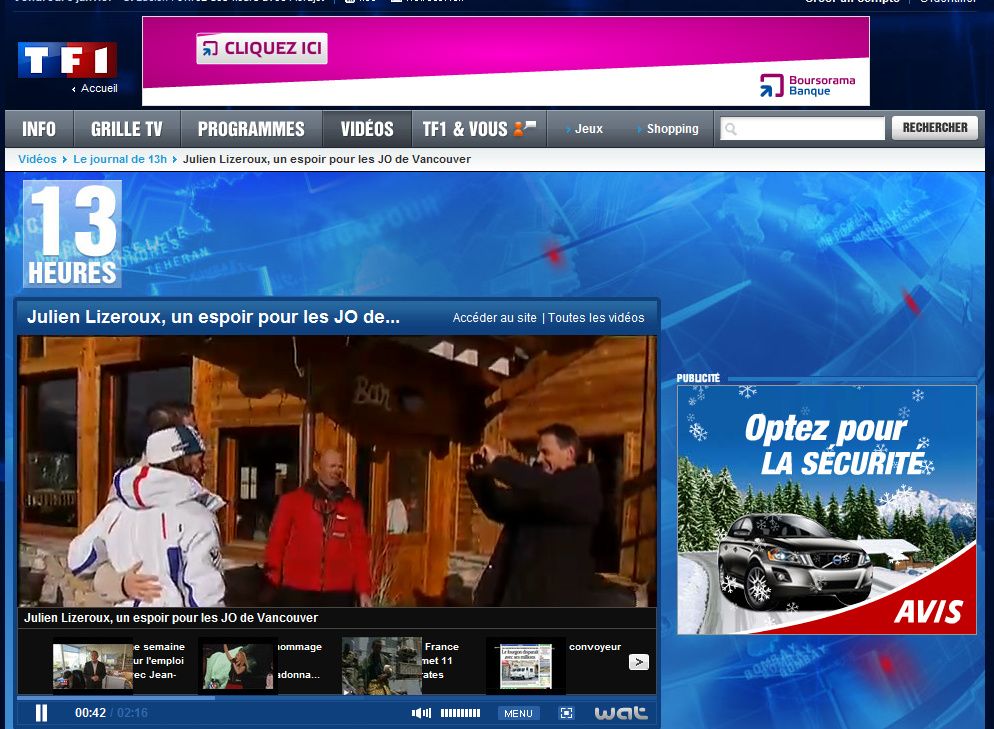Select the singer video thumbnail labelled 'hommage'
This screenshot has width=994, height=729.
tap(238, 666)
